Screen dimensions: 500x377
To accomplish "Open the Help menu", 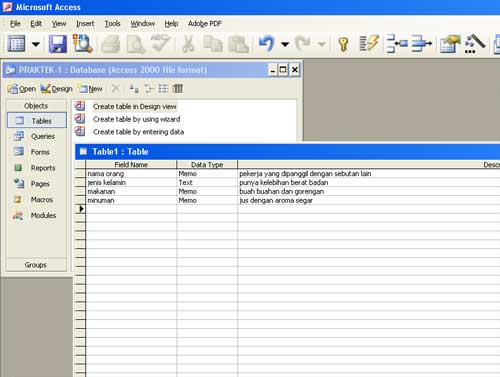I will pos(171,24).
